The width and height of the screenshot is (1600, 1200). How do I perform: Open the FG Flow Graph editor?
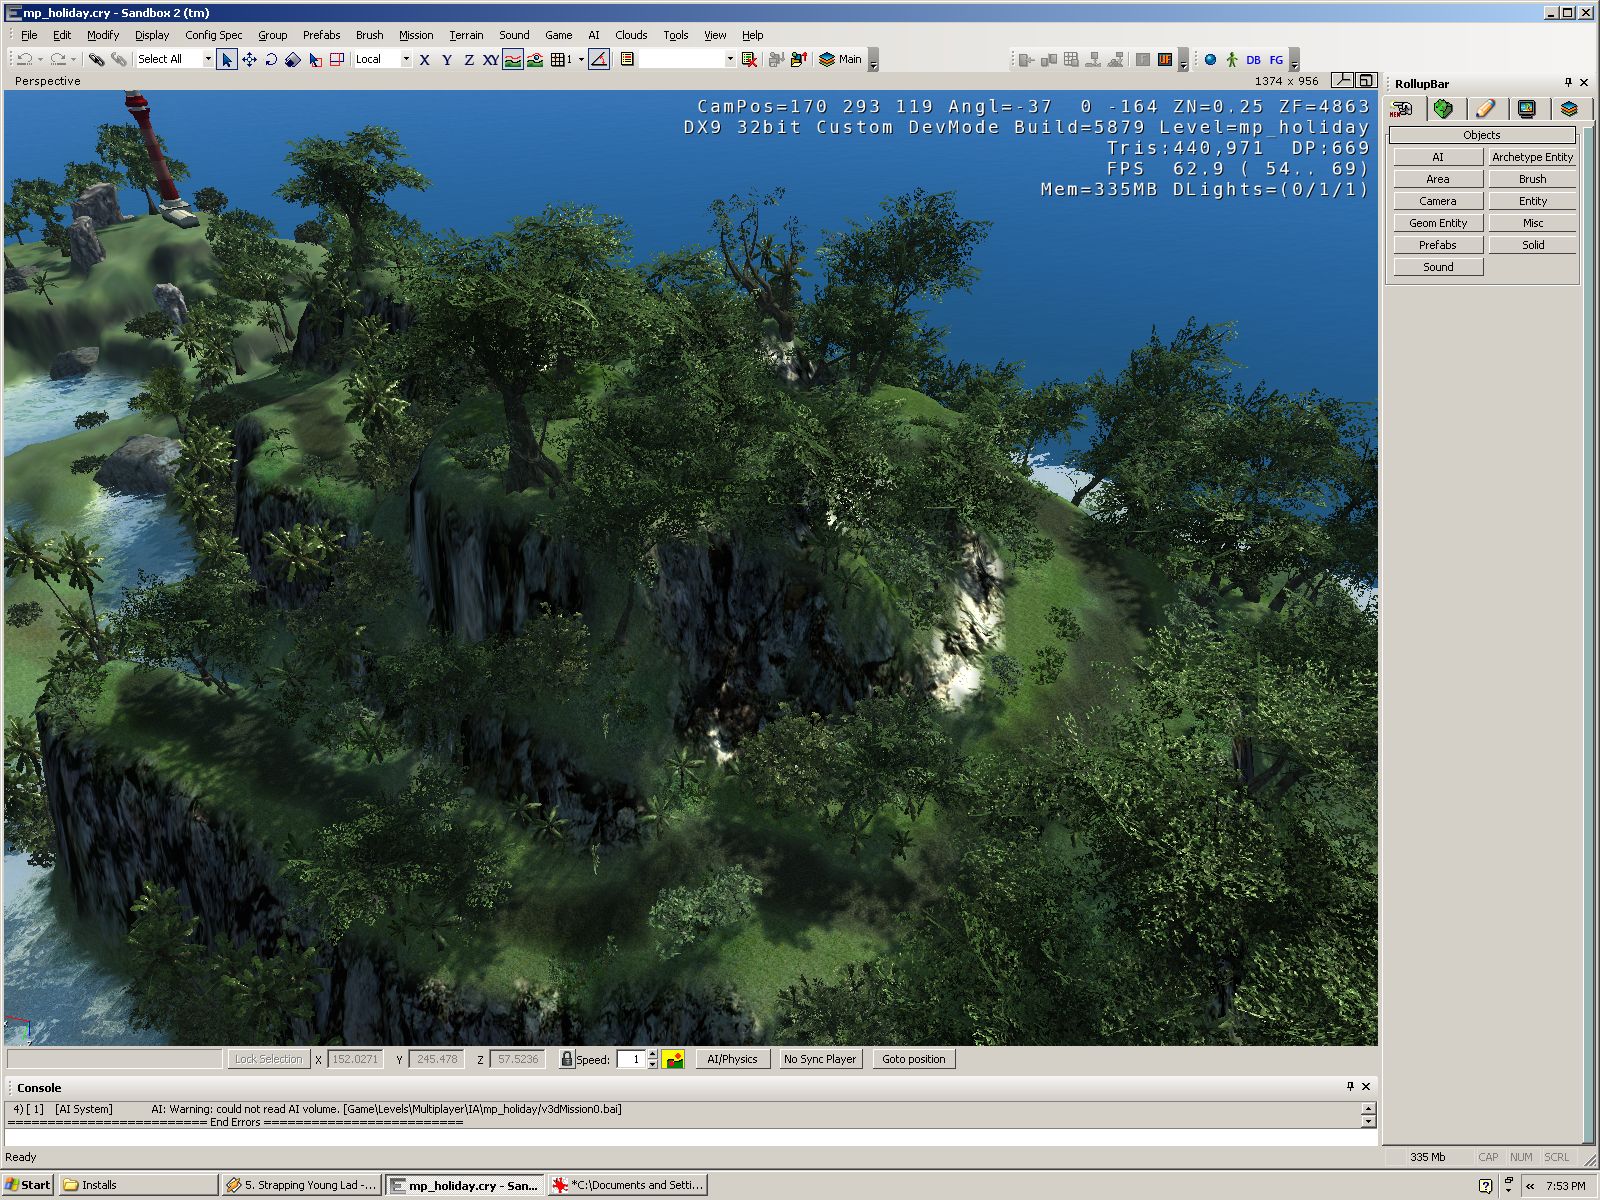(1276, 59)
